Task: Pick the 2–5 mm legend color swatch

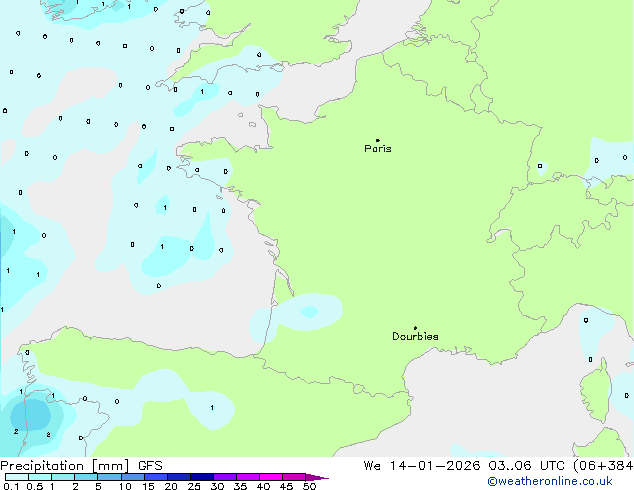Action: point(86,477)
